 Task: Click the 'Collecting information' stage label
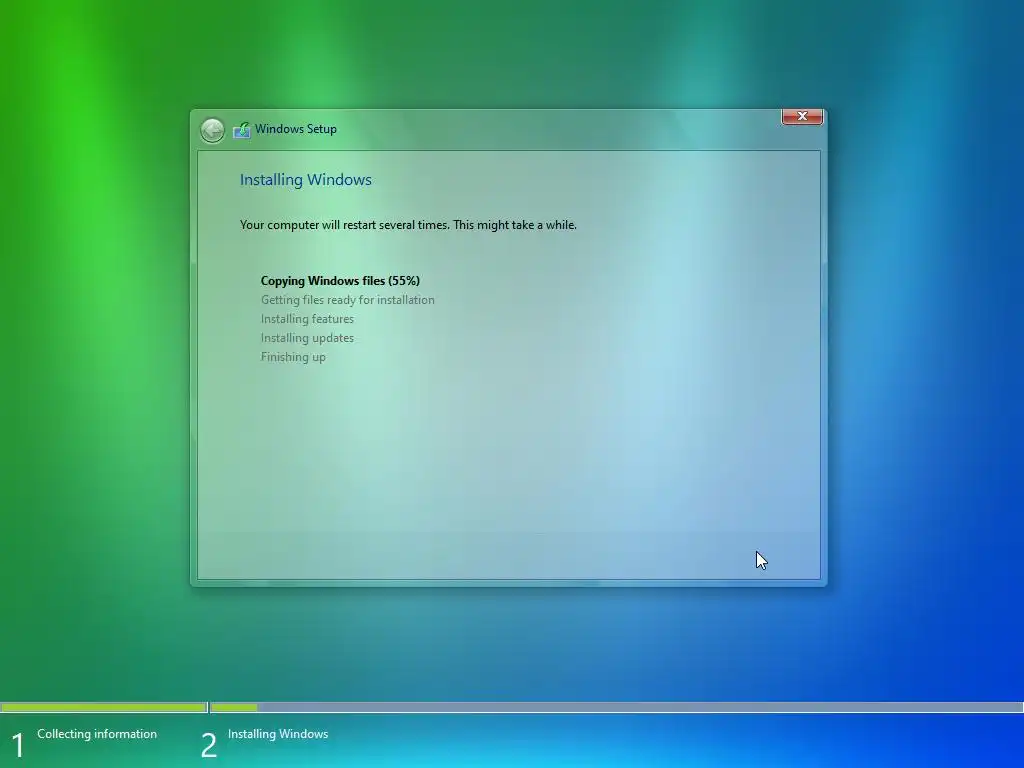tap(97, 734)
